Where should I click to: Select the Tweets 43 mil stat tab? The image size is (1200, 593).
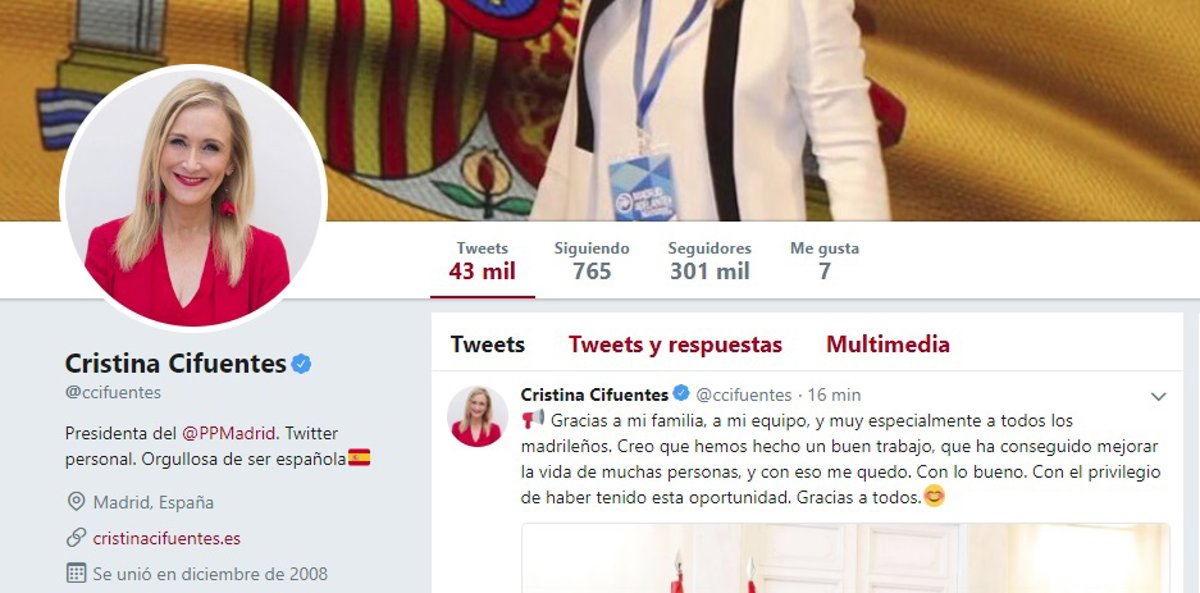[x=483, y=261]
